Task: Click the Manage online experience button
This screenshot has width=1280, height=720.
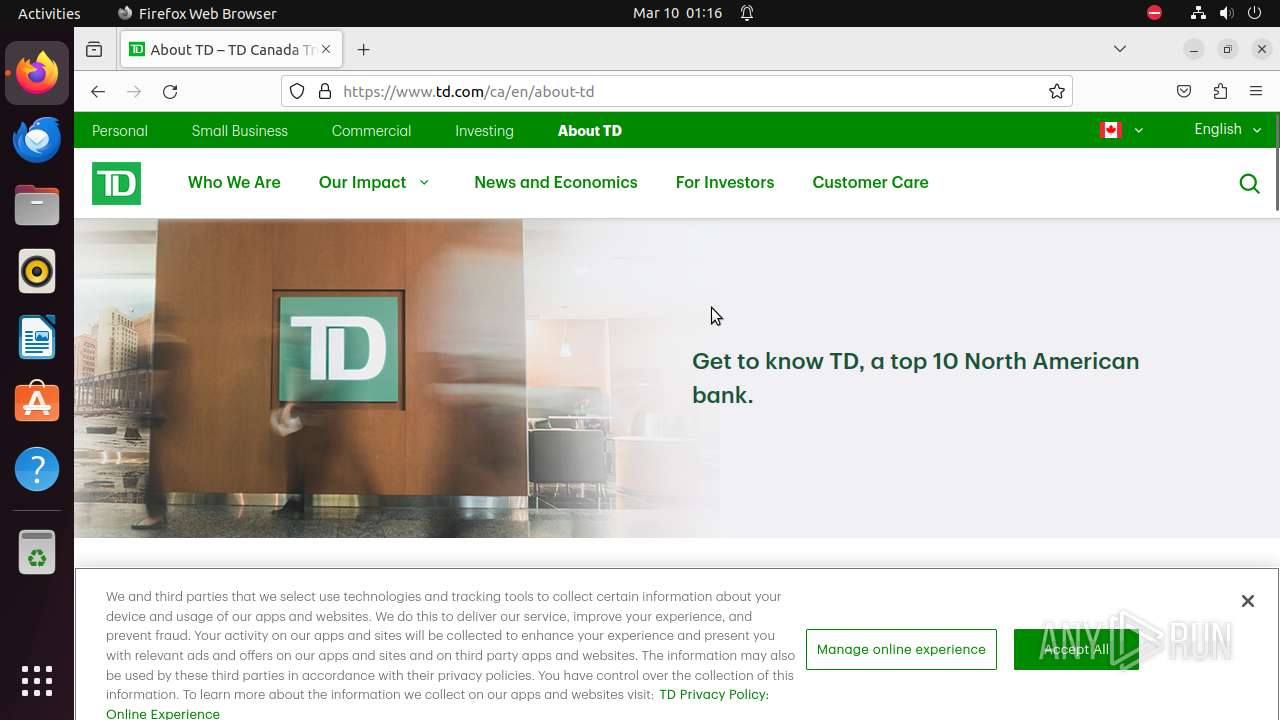Action: [x=901, y=649]
